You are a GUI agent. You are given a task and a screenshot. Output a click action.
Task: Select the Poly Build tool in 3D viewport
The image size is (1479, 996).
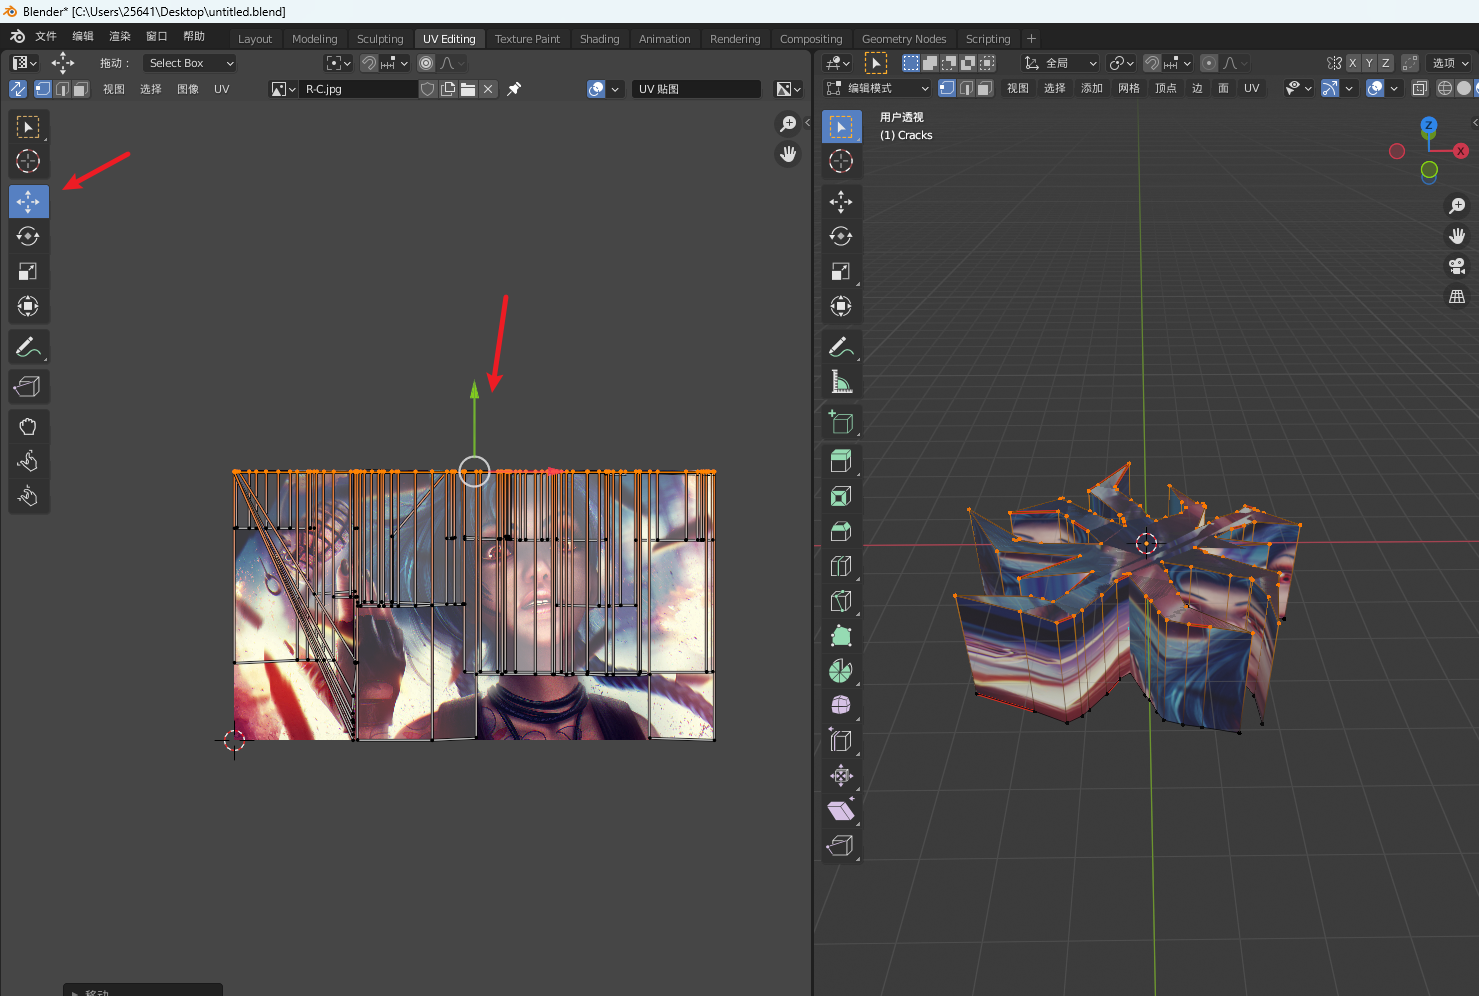tap(841, 636)
